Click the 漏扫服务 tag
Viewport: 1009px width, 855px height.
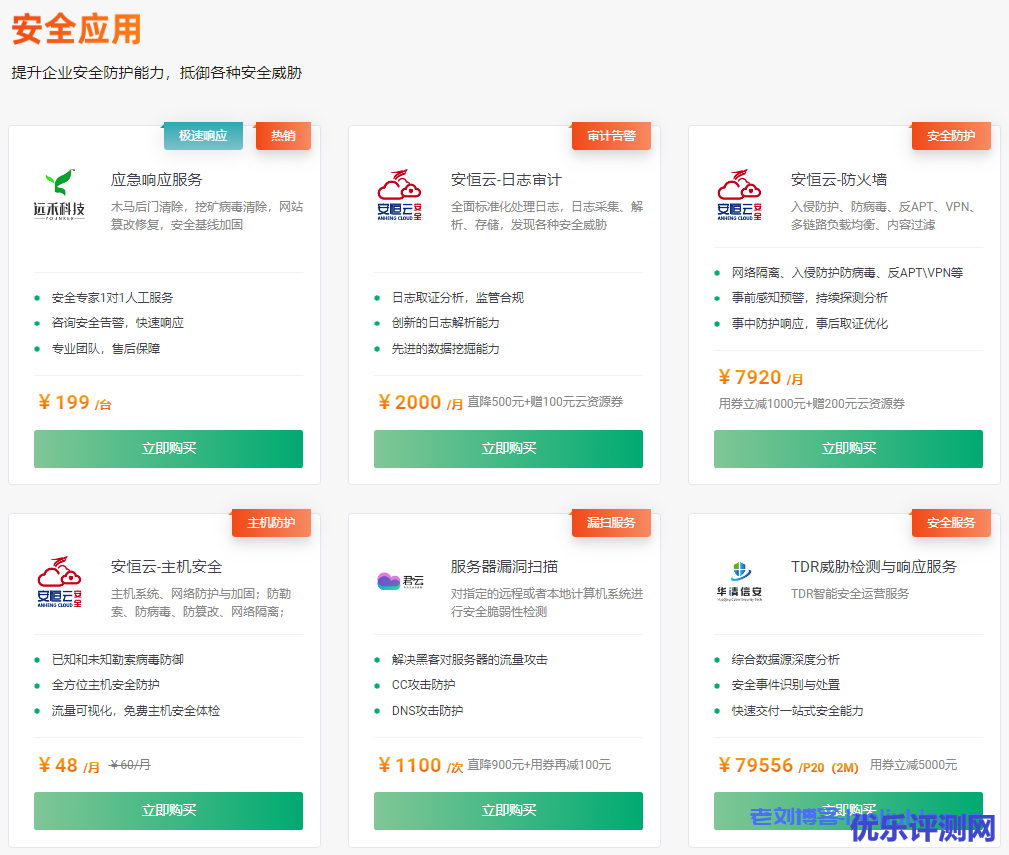click(611, 523)
